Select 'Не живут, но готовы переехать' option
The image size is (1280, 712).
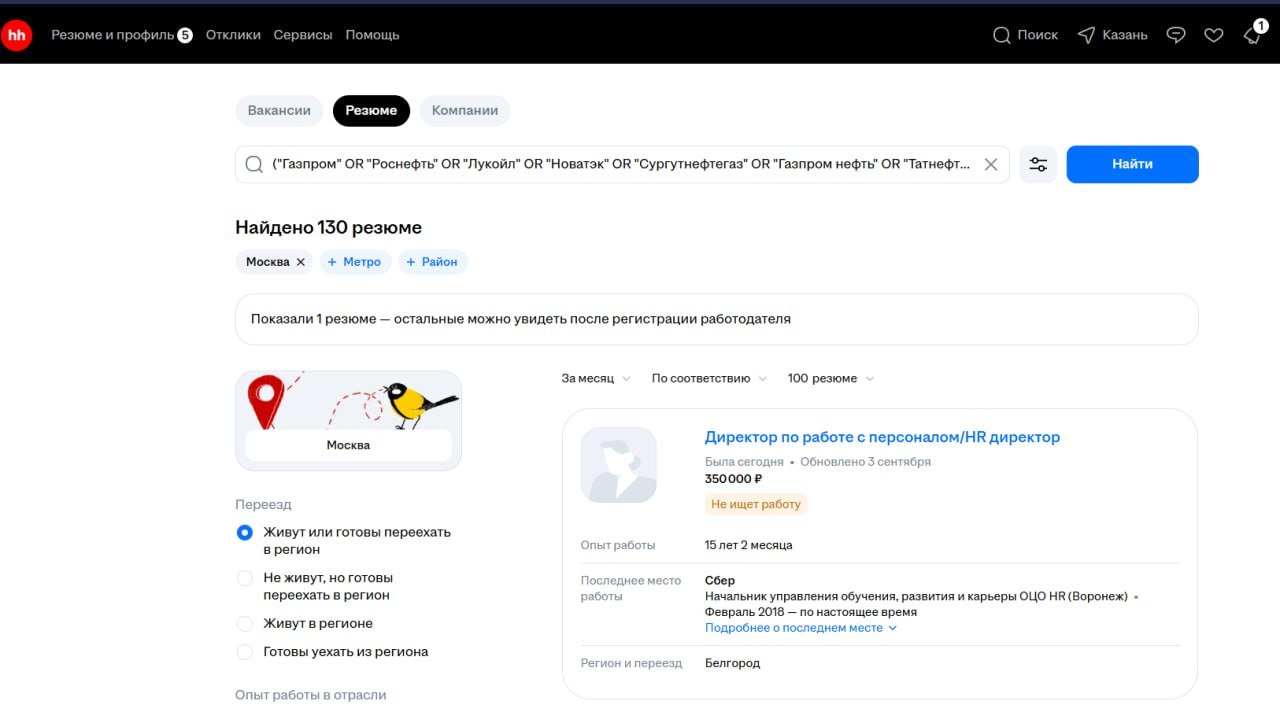[x=245, y=578]
